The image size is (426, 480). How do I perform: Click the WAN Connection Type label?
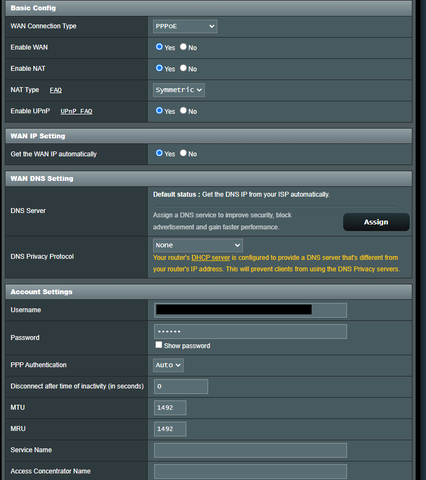point(43,26)
